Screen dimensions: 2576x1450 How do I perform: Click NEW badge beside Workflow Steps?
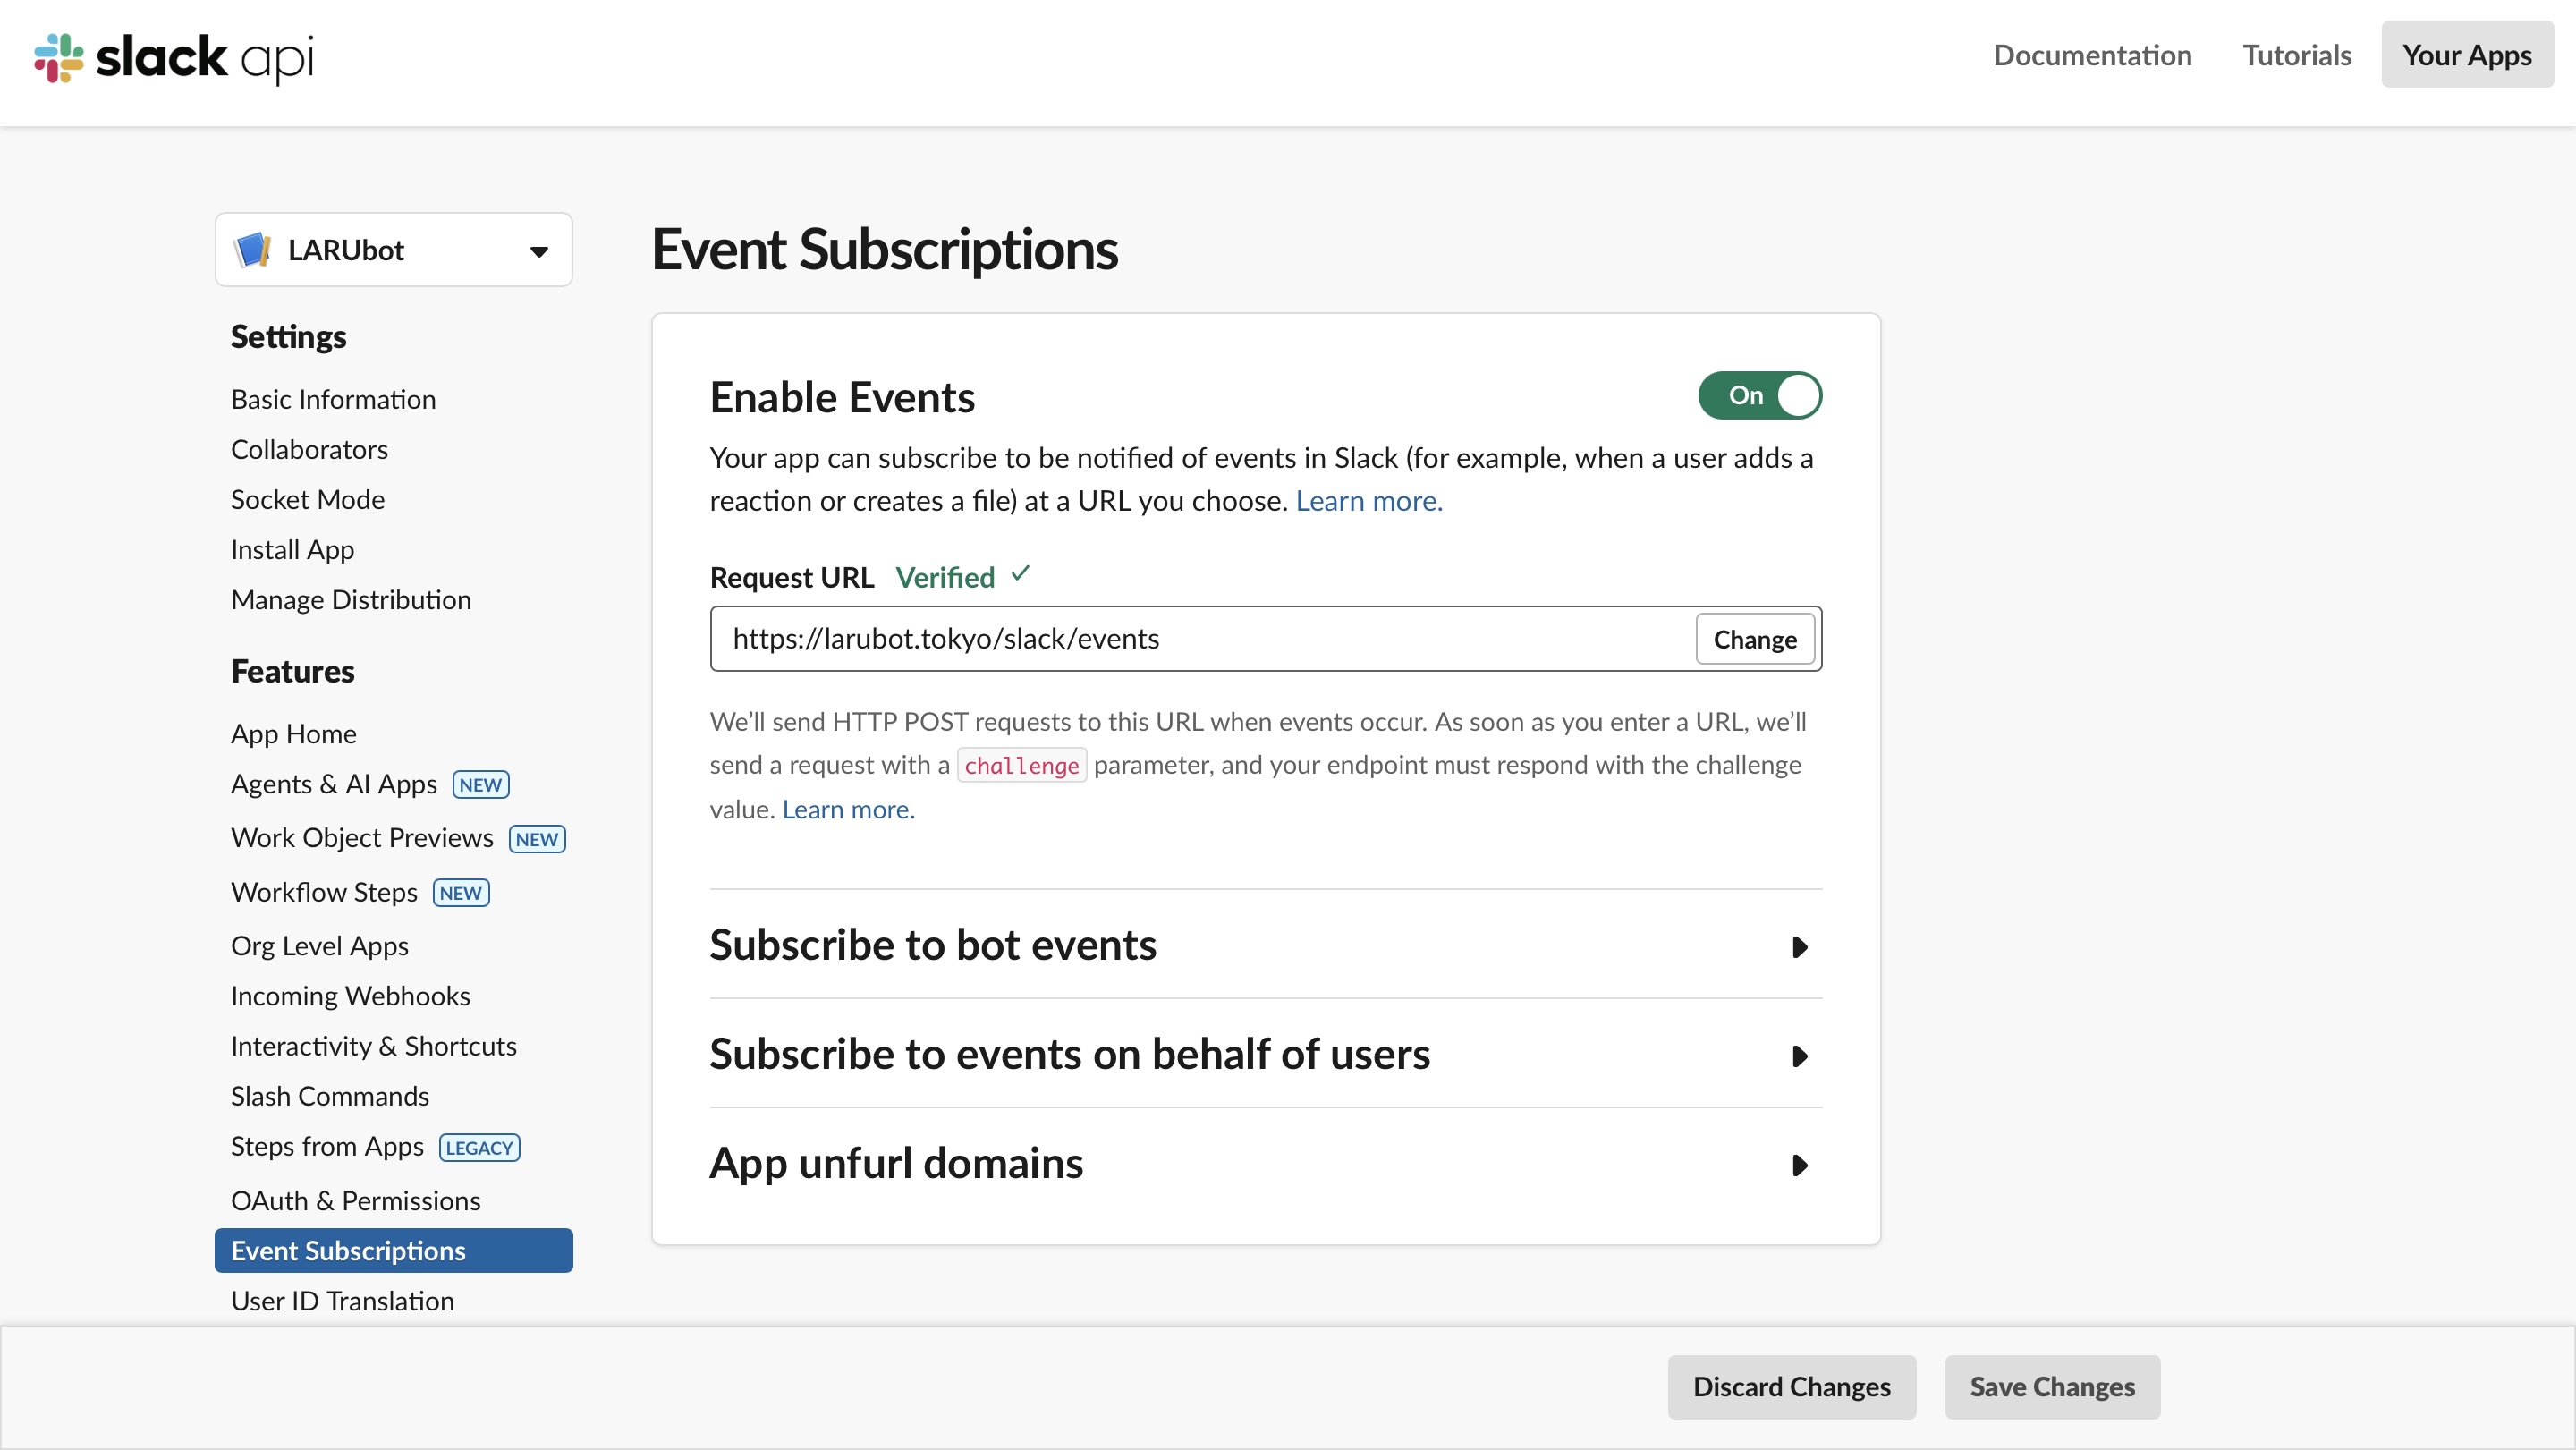click(461, 893)
